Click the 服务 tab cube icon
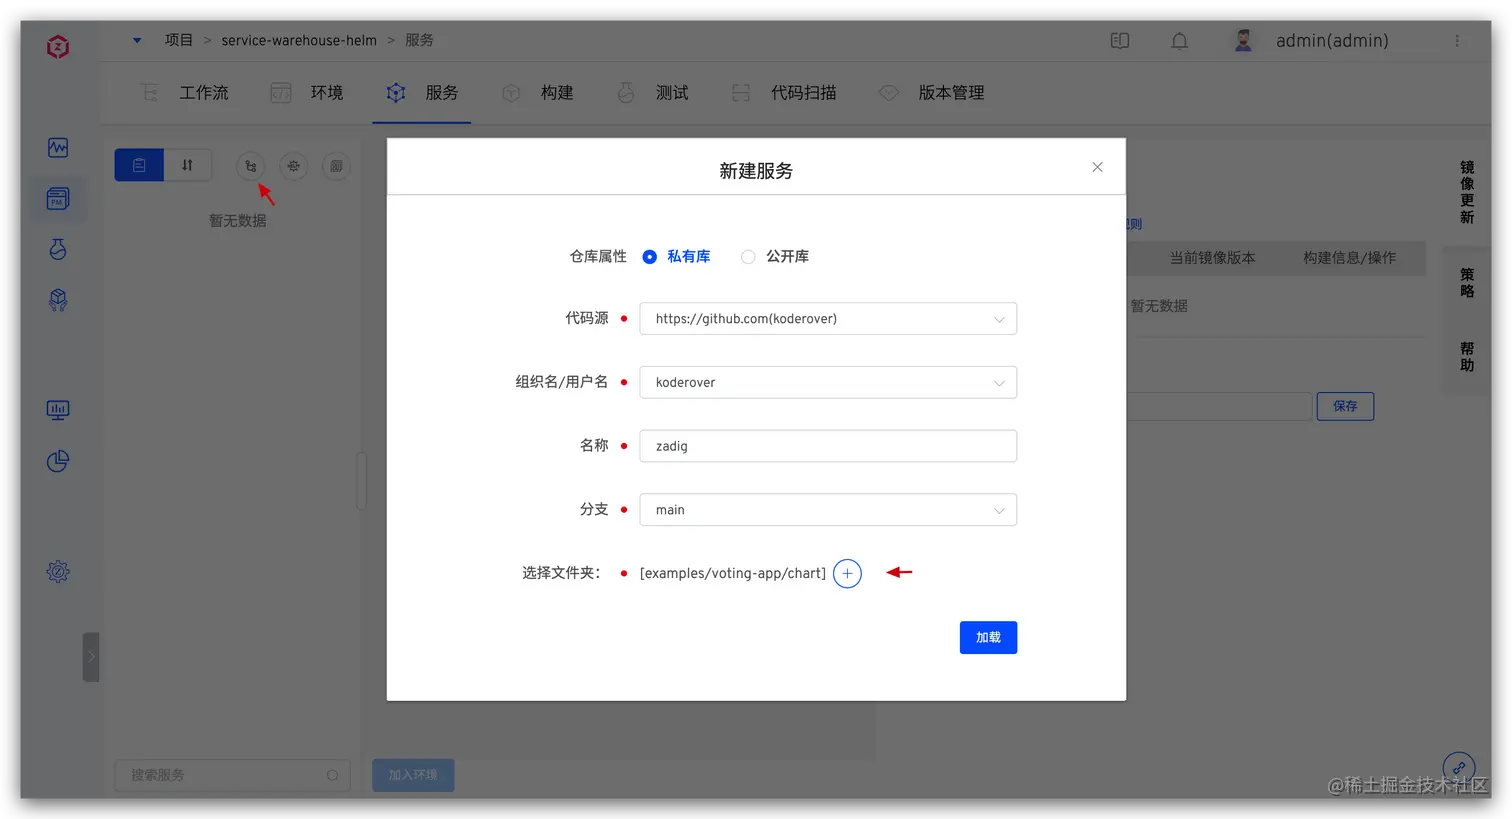The height and width of the screenshot is (819, 1512). [x=396, y=93]
